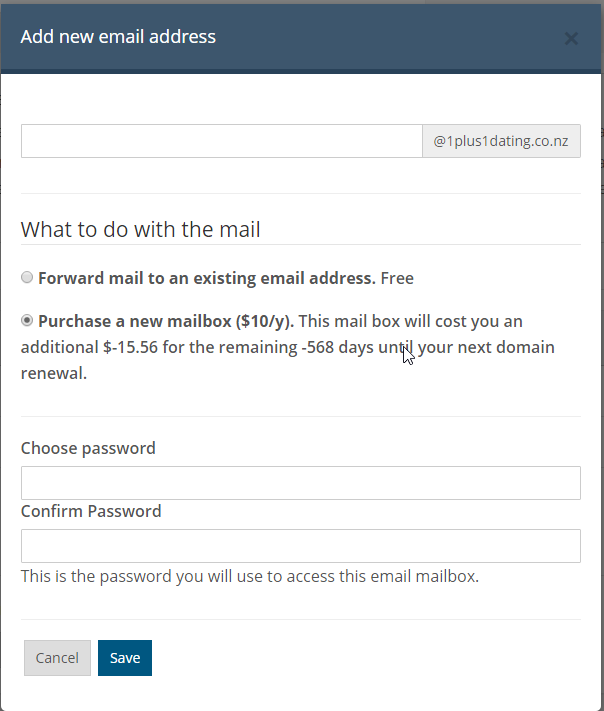The image size is (604, 711).
Task: Close the Add new email address dialog
Action: (571, 39)
